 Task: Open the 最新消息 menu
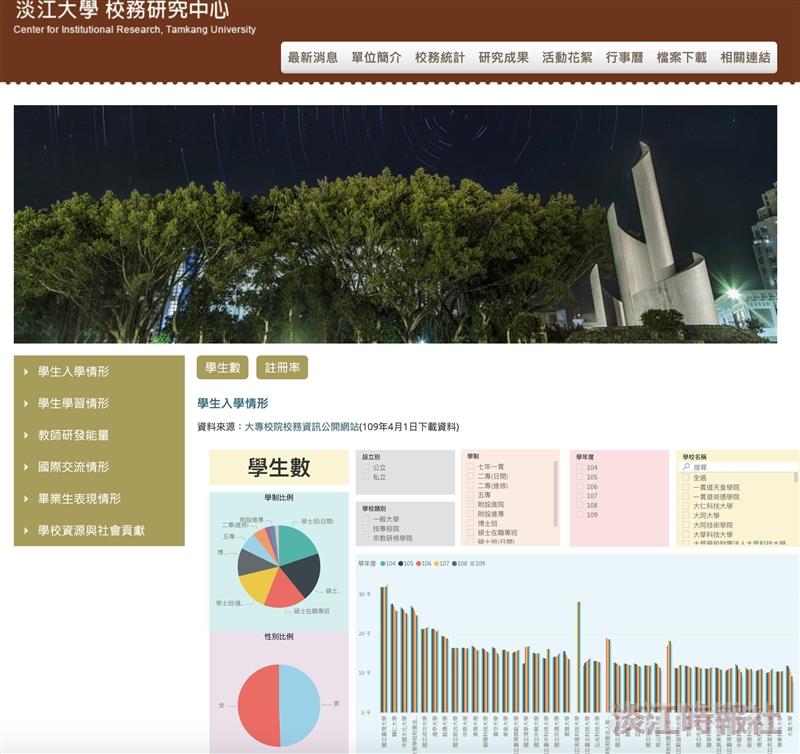click(x=313, y=58)
